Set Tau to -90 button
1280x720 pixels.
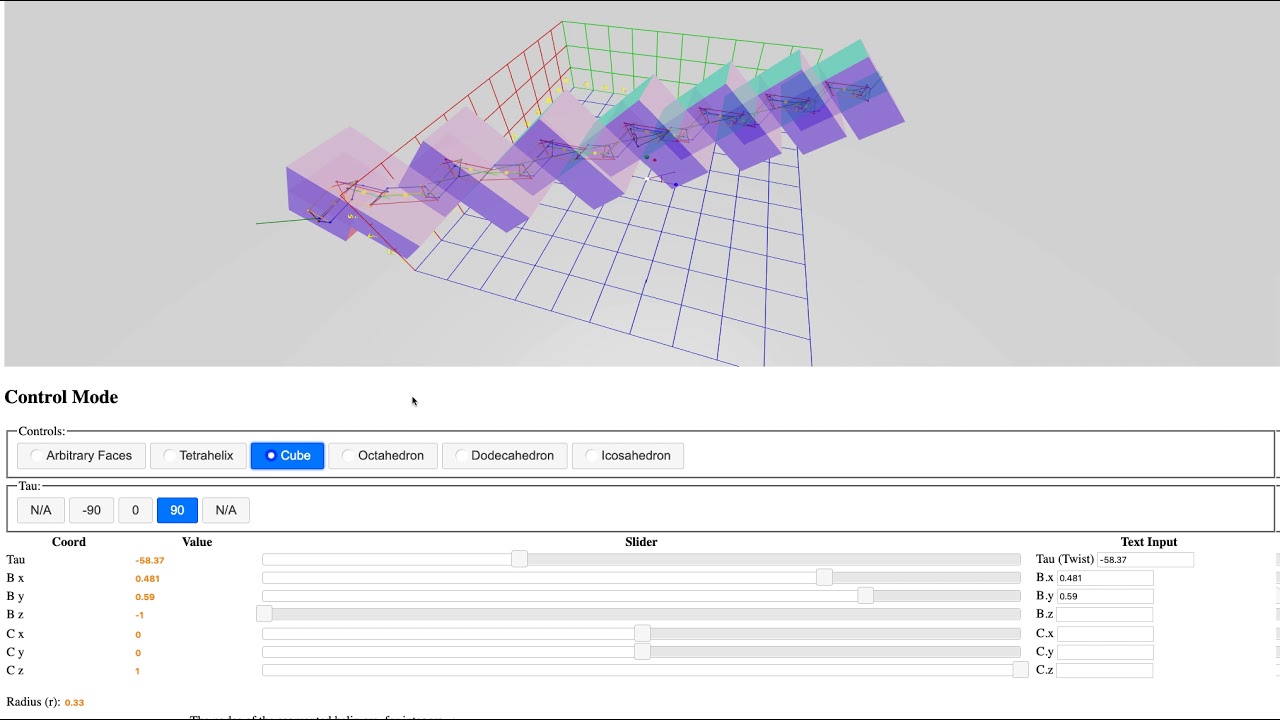(91, 510)
